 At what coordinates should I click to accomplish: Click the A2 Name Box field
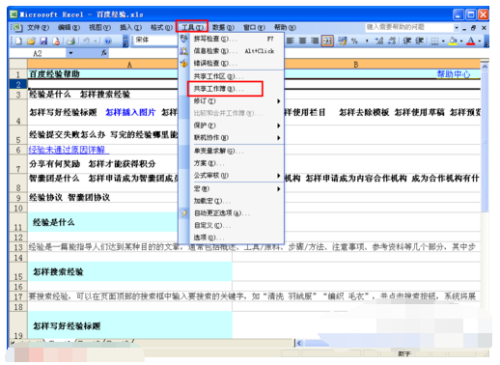38,53
